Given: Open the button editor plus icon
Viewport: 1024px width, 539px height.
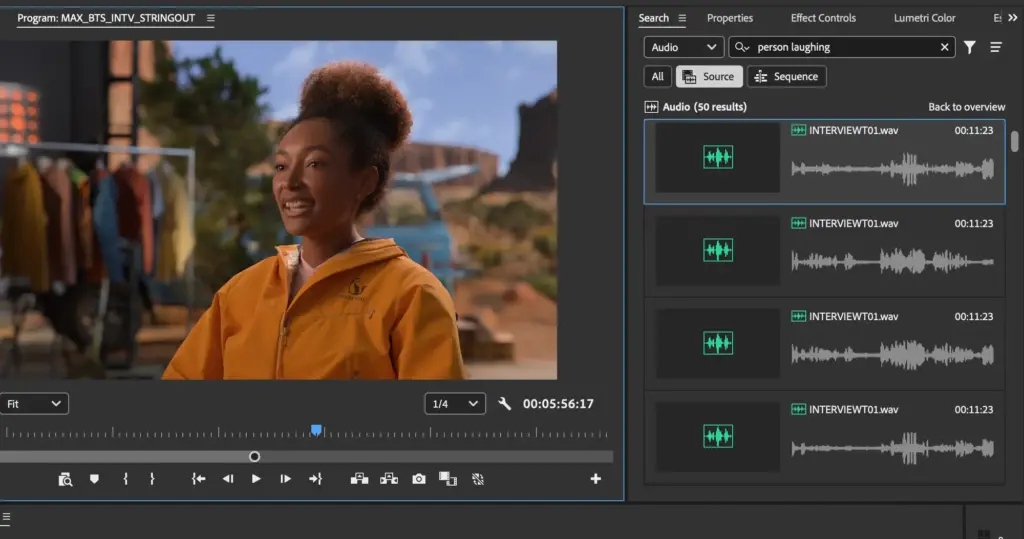Looking at the screenshot, I should 596,479.
